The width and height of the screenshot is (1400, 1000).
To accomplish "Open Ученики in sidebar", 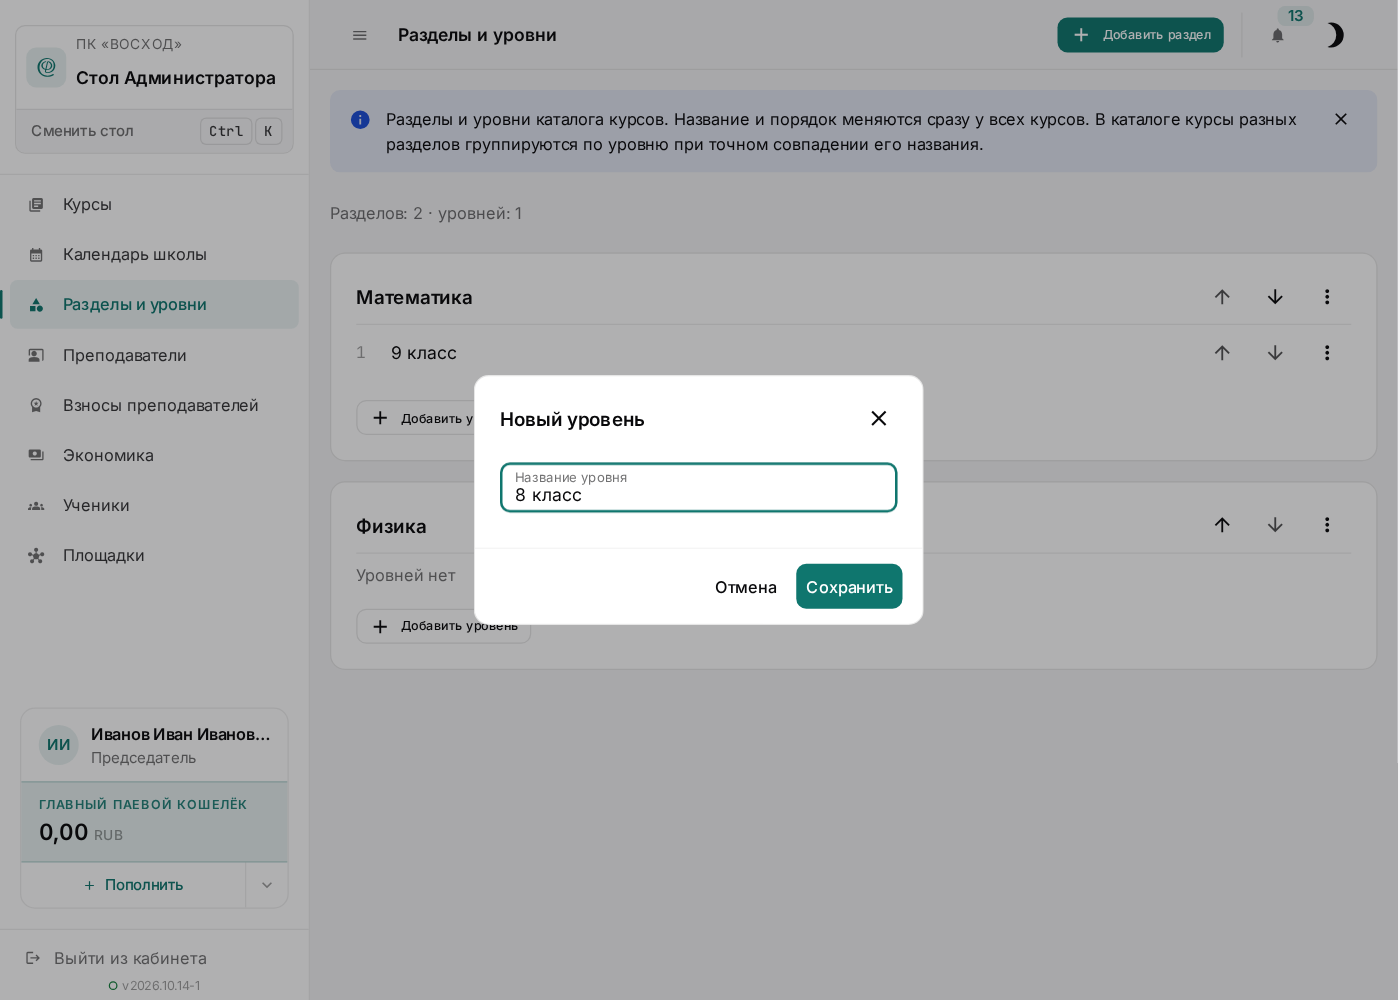I will (154, 505).
